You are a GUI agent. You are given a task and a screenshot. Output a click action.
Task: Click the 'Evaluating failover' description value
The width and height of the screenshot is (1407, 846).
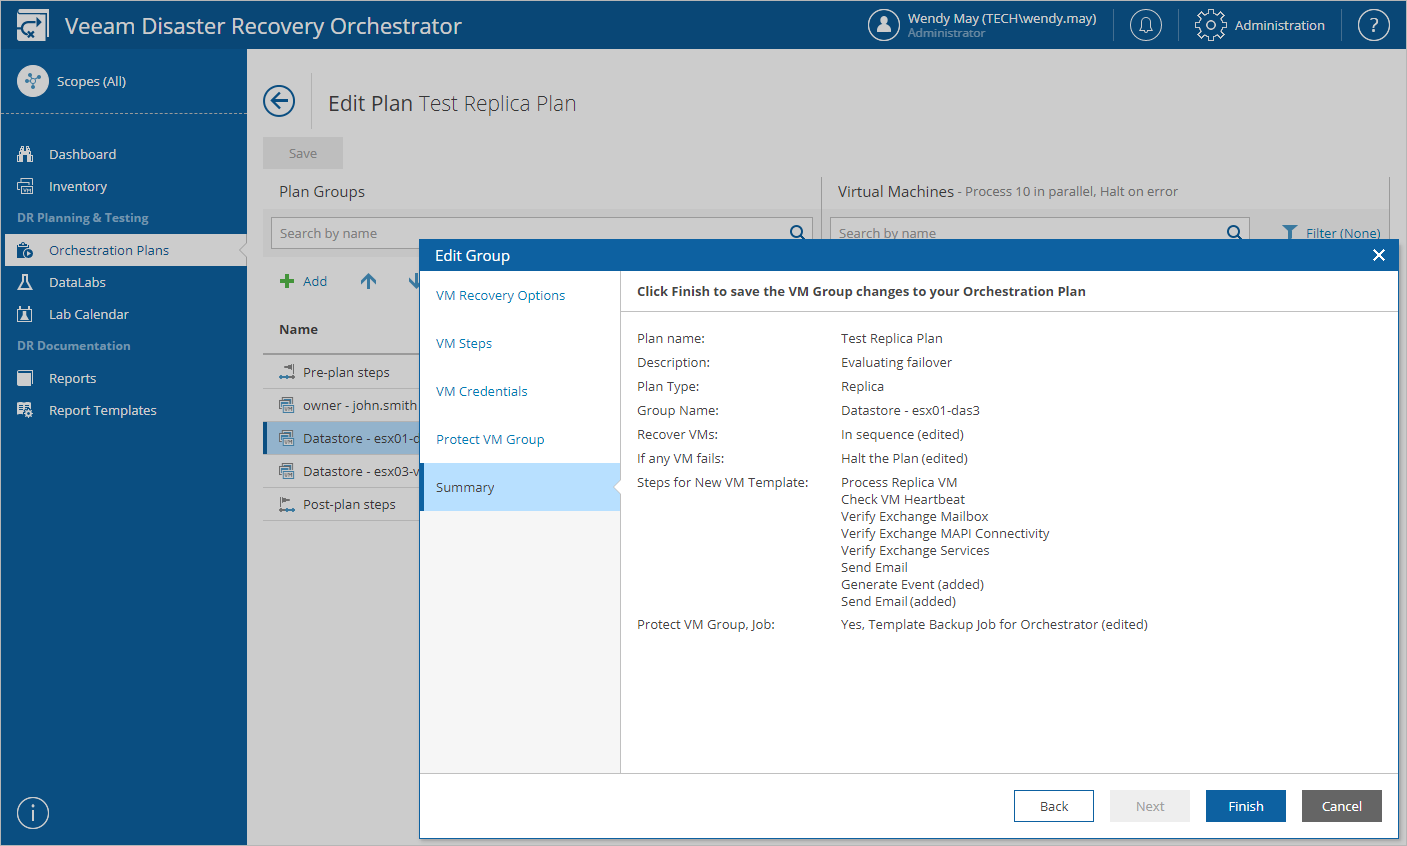coord(896,362)
